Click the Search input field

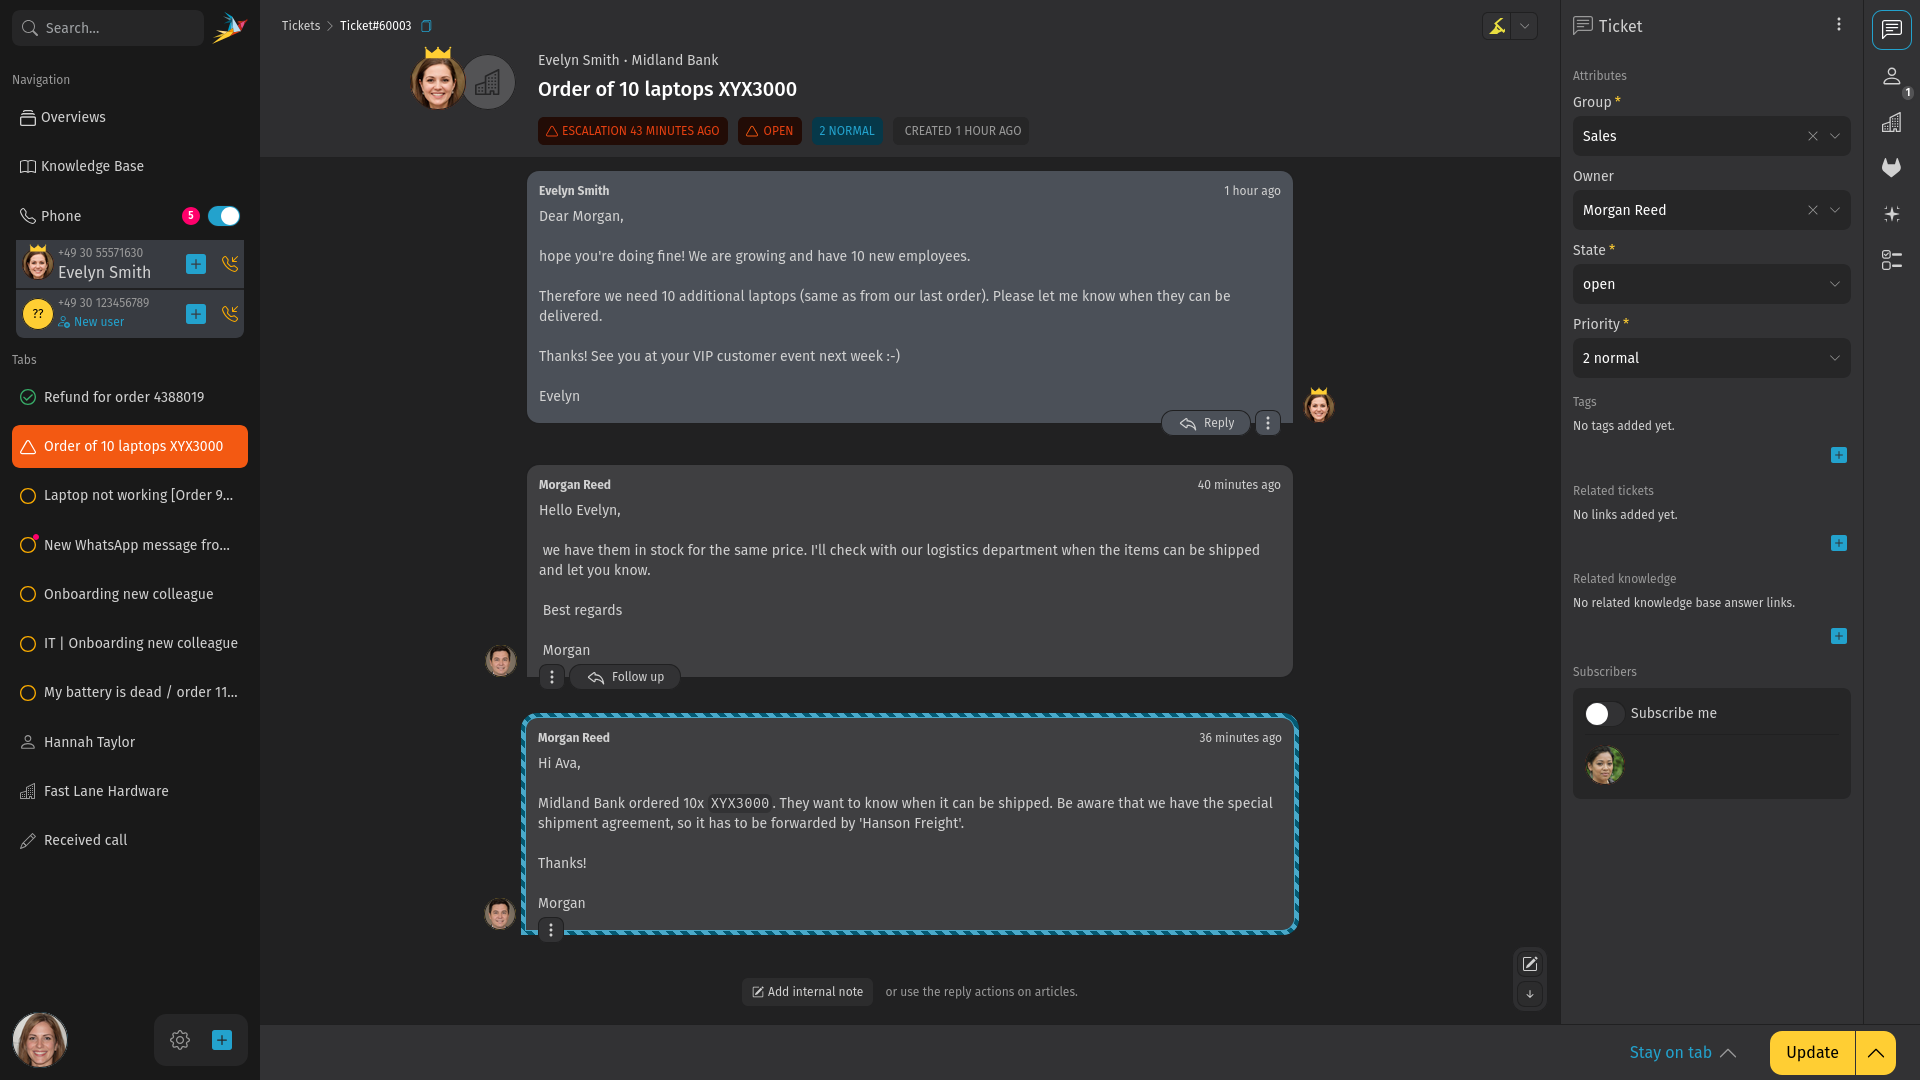coord(108,28)
